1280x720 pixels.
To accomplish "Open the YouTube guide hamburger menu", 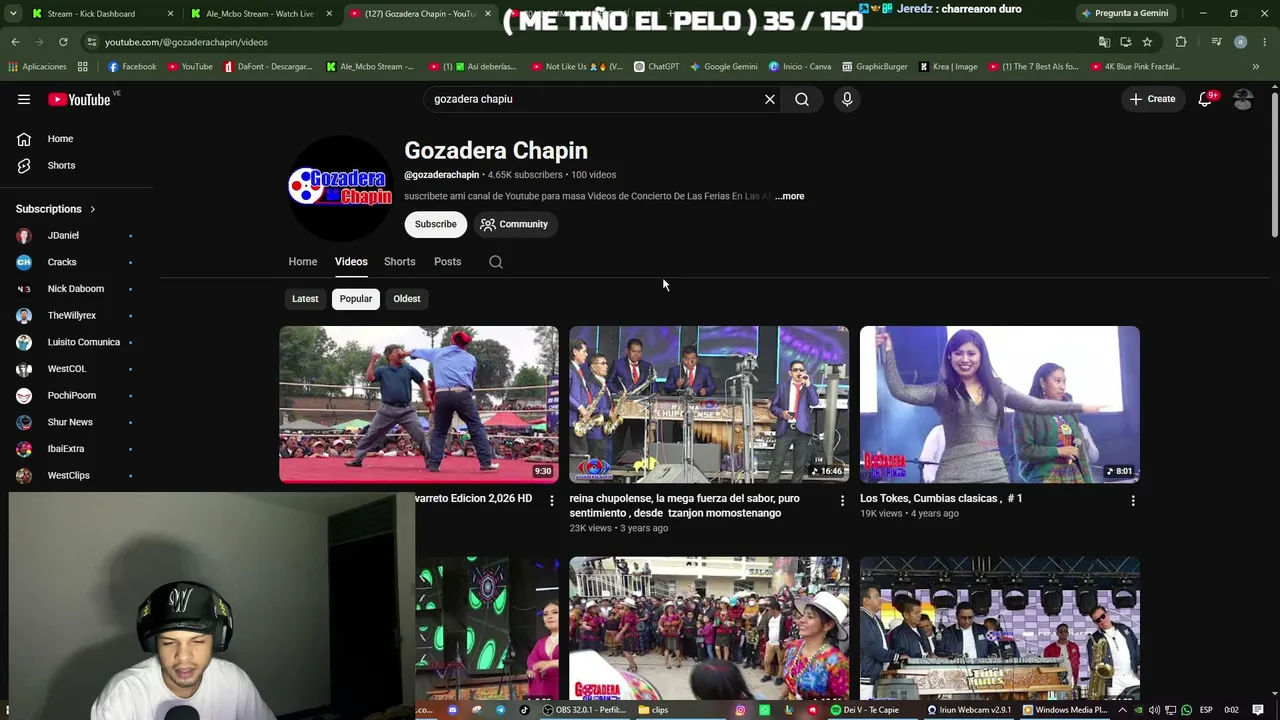I will coord(24,99).
